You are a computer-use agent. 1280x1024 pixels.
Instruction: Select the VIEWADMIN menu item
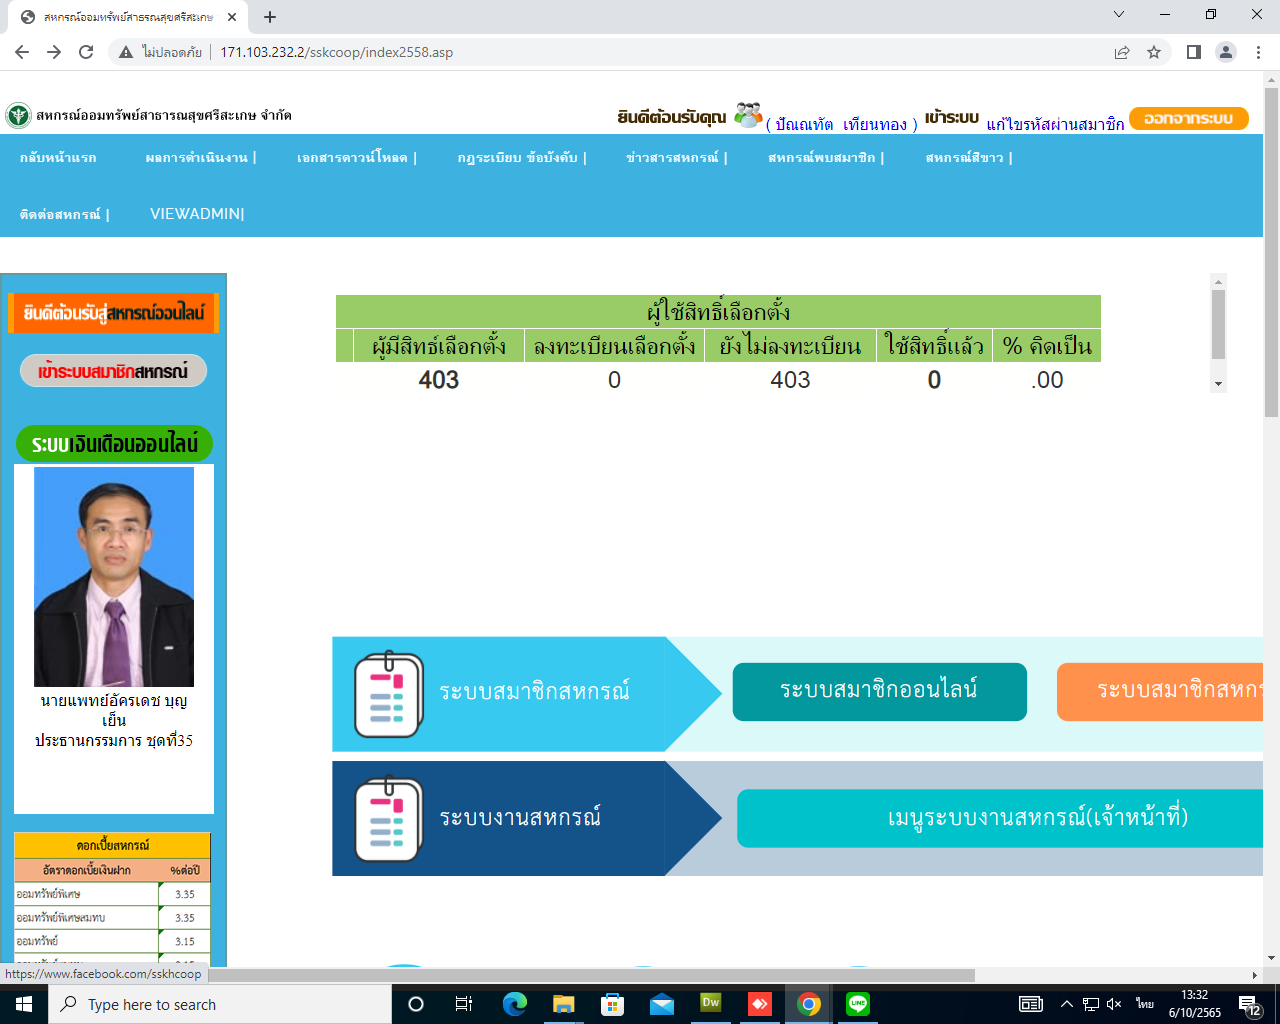pyautogui.click(x=196, y=213)
